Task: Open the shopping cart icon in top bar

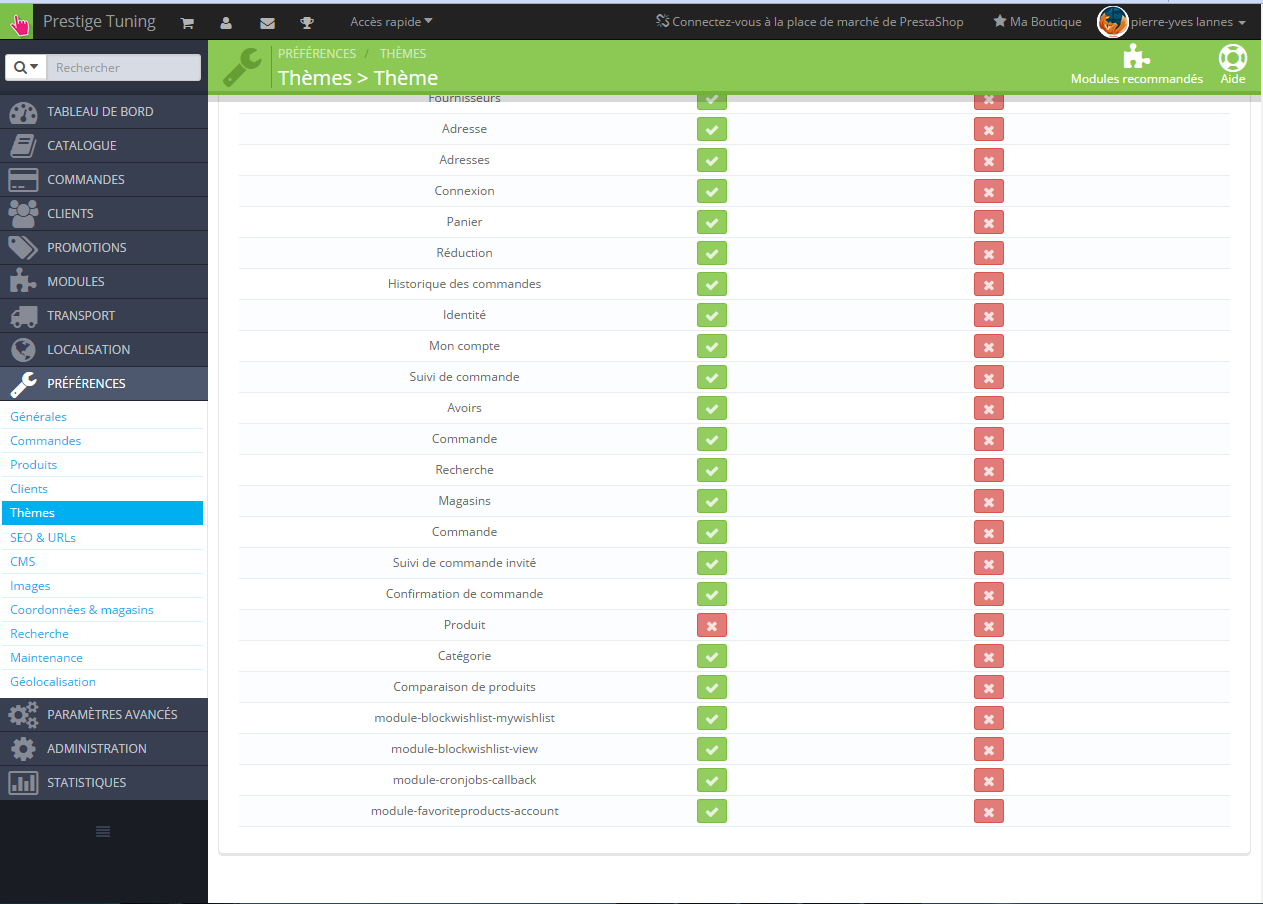Action: pos(187,22)
